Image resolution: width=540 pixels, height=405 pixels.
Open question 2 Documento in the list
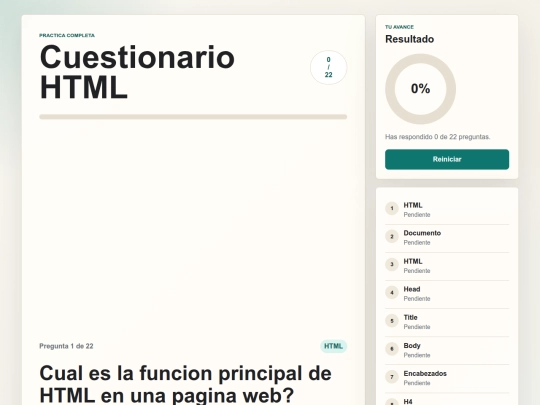coord(447,238)
